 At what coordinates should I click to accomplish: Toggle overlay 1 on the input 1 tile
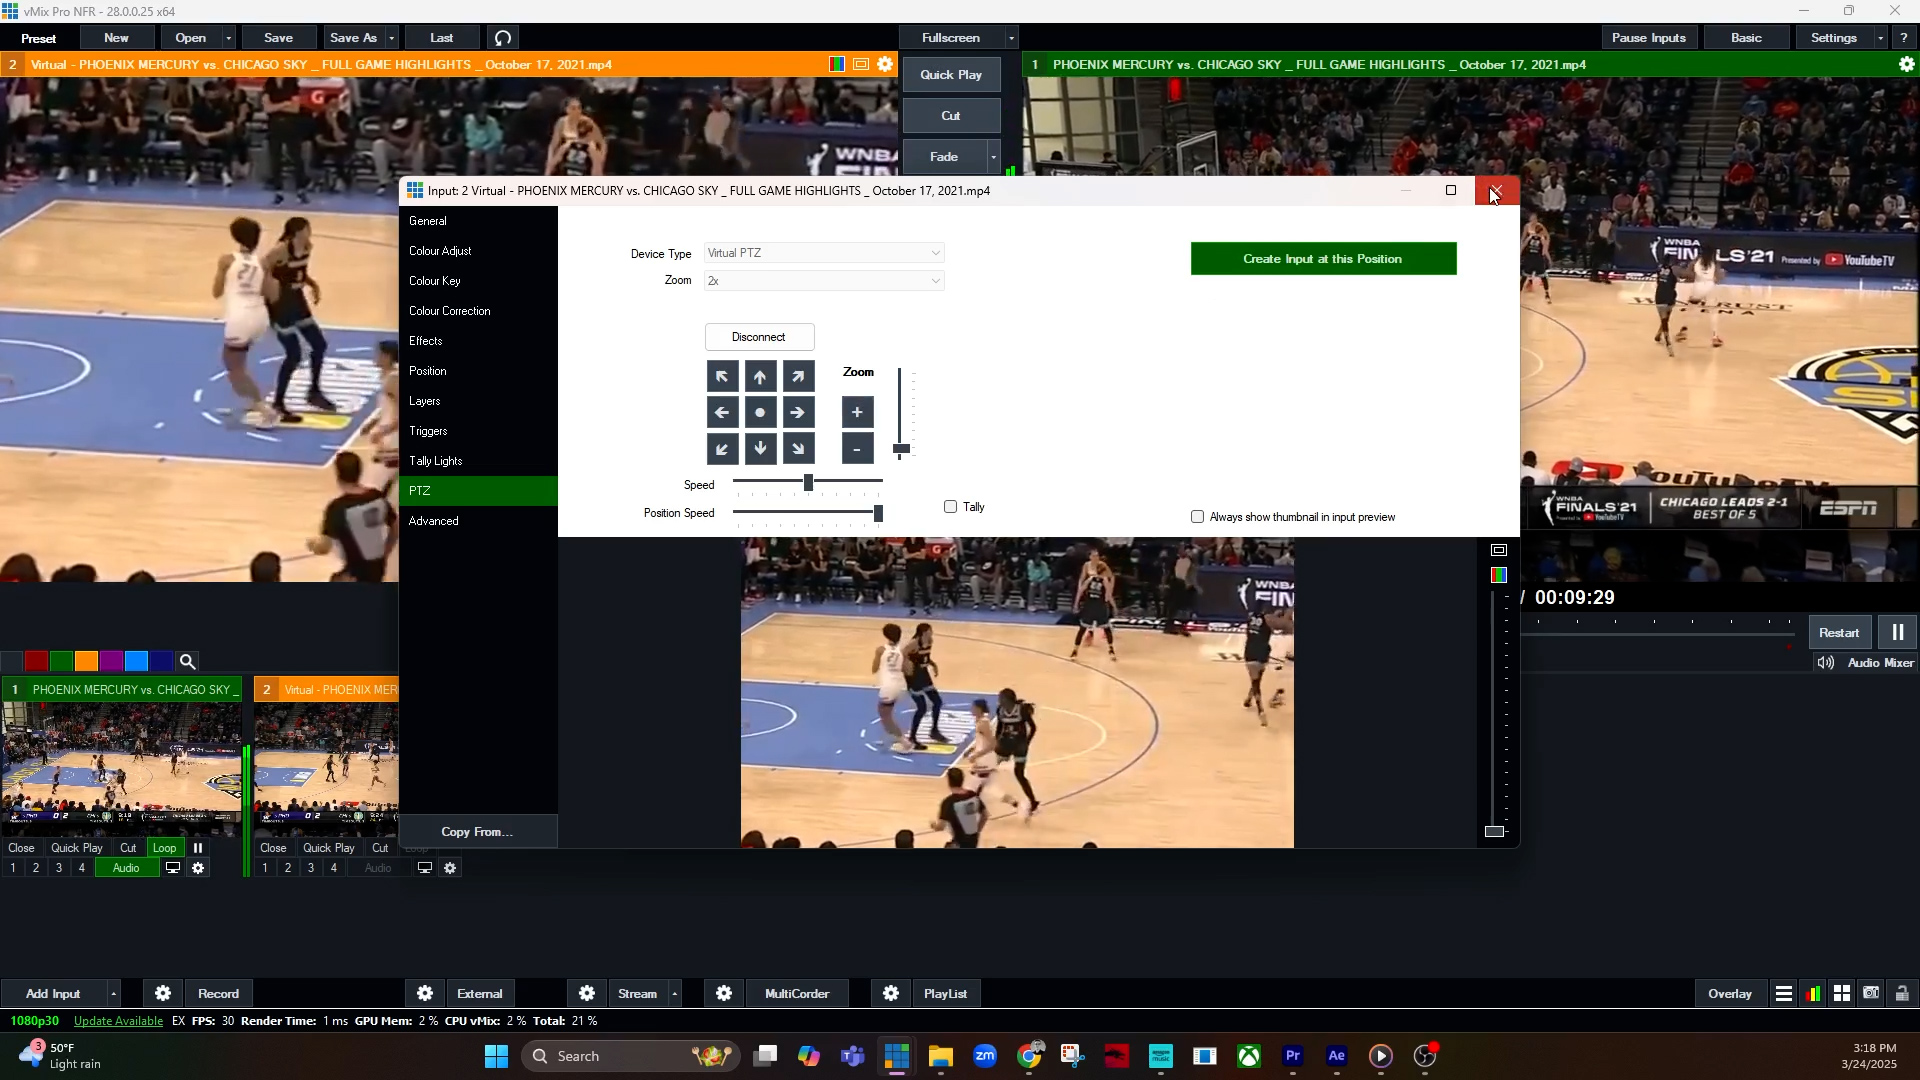13,868
